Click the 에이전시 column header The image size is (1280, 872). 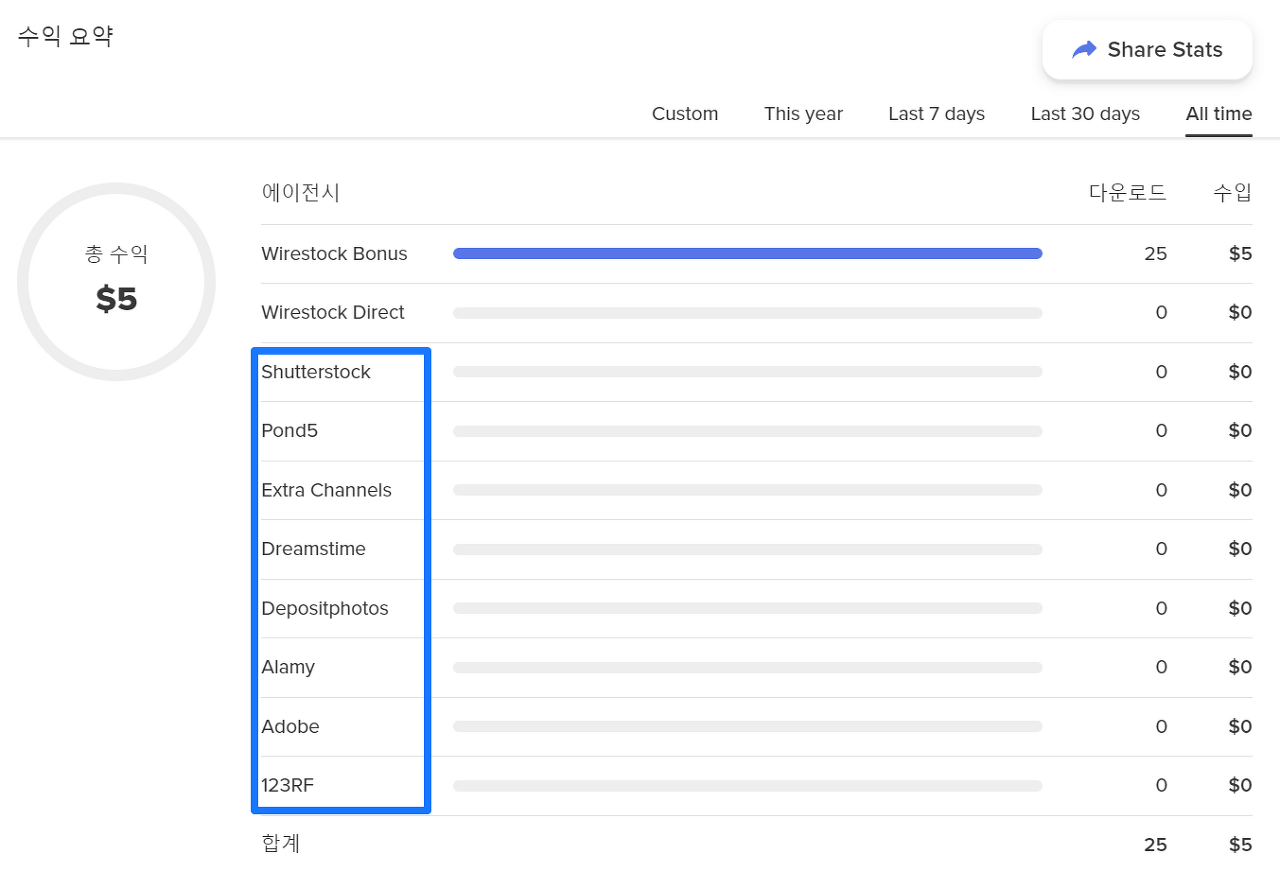301,192
